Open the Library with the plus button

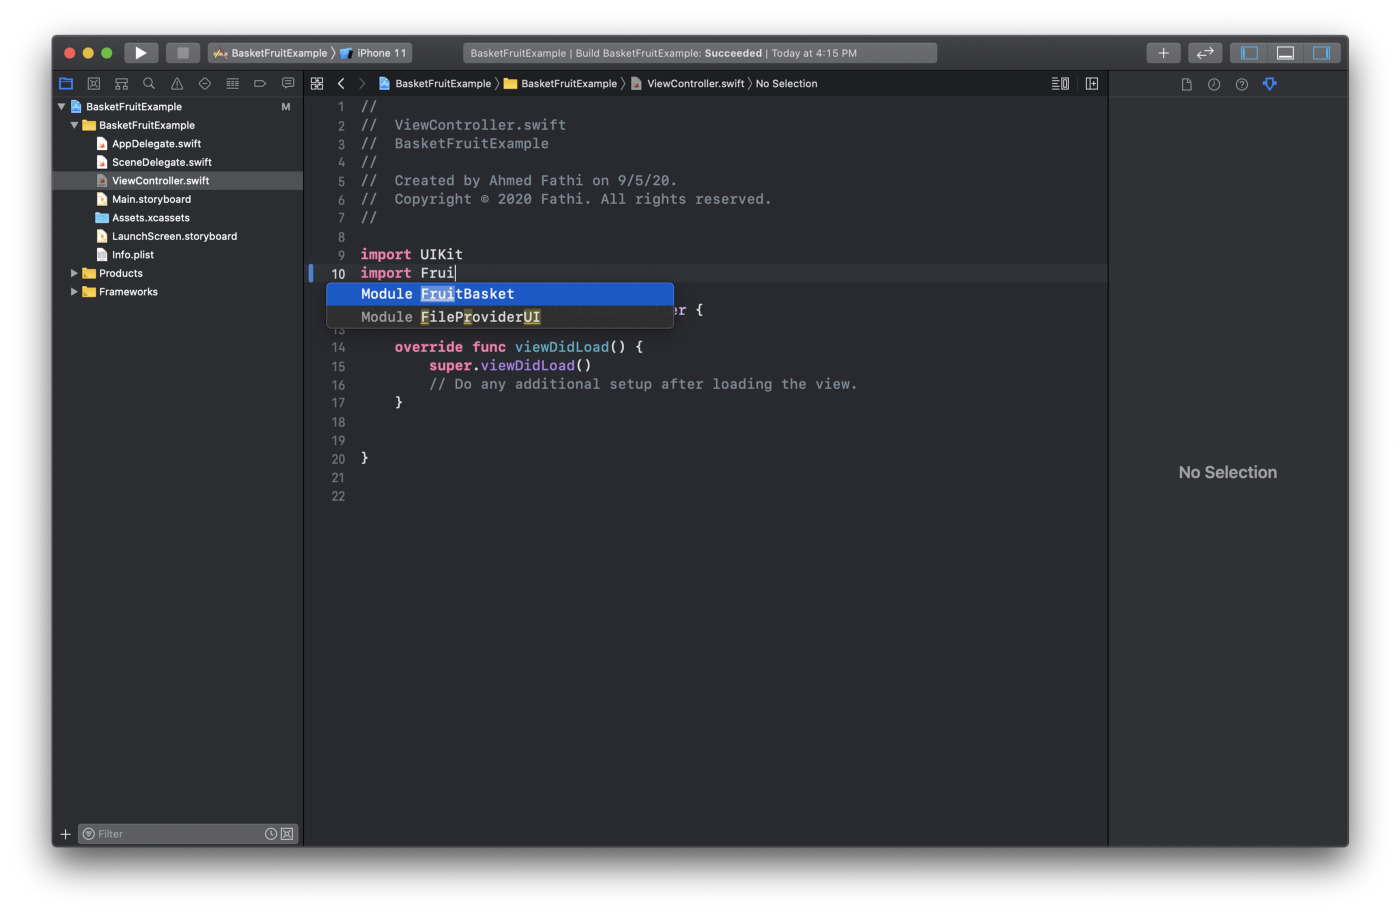pyautogui.click(x=1163, y=52)
